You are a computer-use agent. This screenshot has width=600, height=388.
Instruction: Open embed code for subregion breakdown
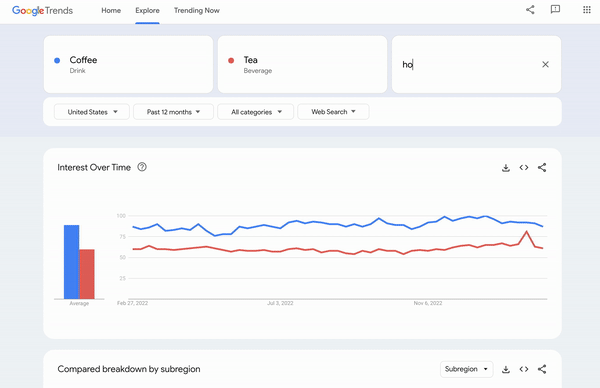pos(524,369)
